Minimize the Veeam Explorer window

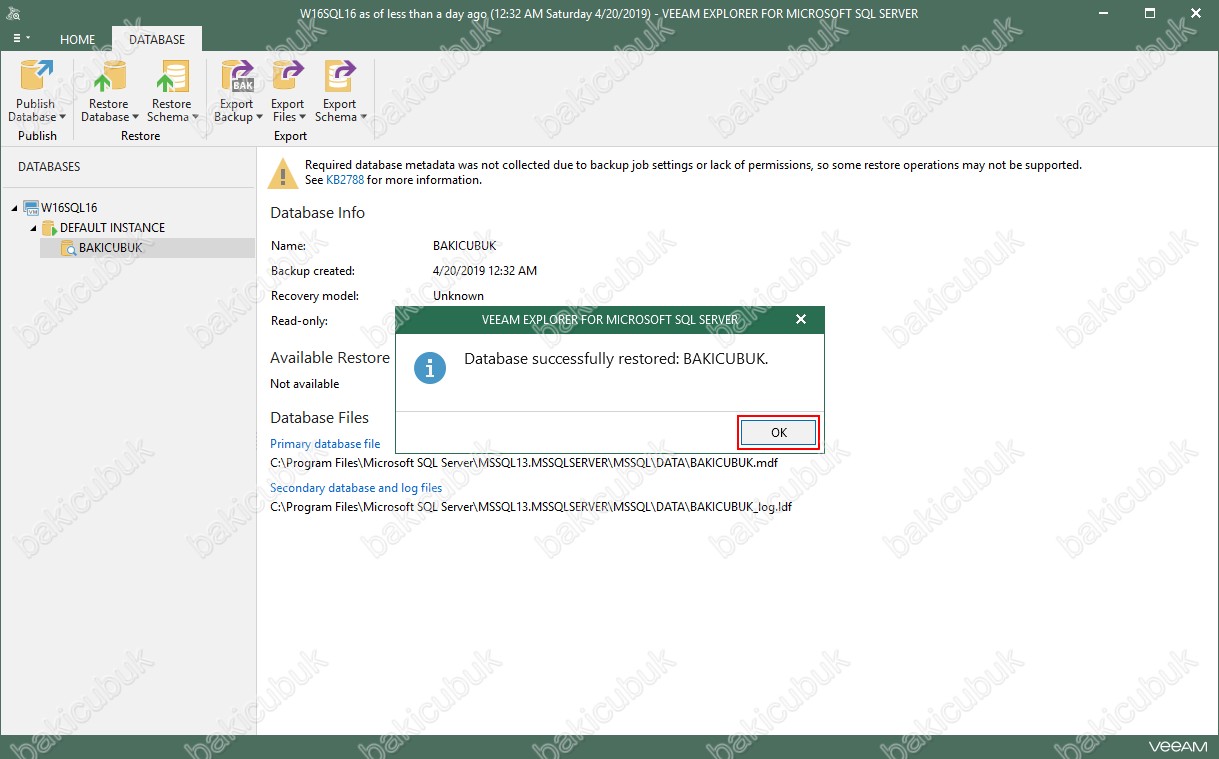[x=1105, y=13]
